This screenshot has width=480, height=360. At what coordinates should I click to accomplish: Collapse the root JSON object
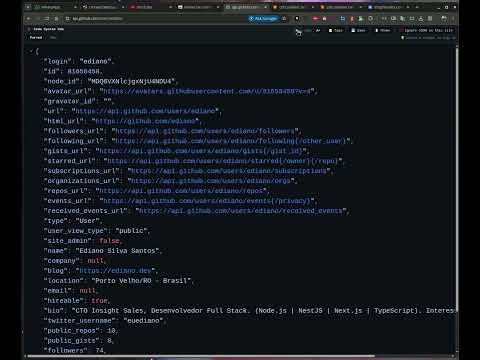(31, 51)
